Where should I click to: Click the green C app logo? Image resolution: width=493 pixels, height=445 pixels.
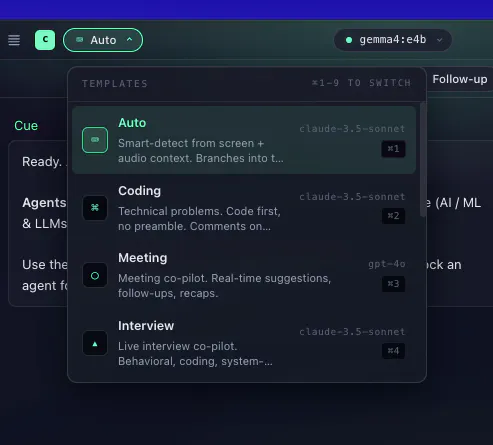(45, 40)
